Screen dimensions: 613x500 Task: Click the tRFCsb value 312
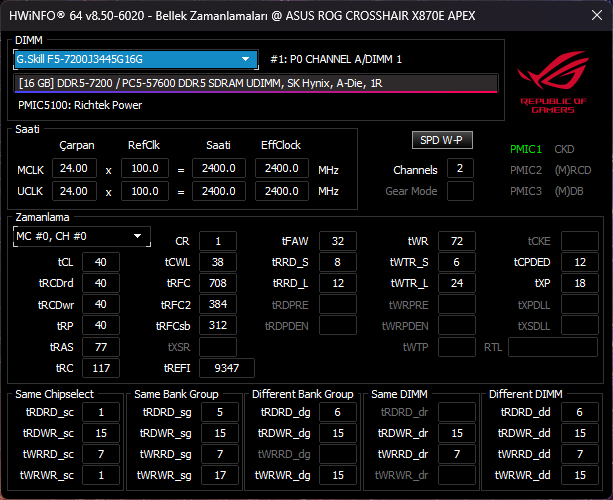218,325
